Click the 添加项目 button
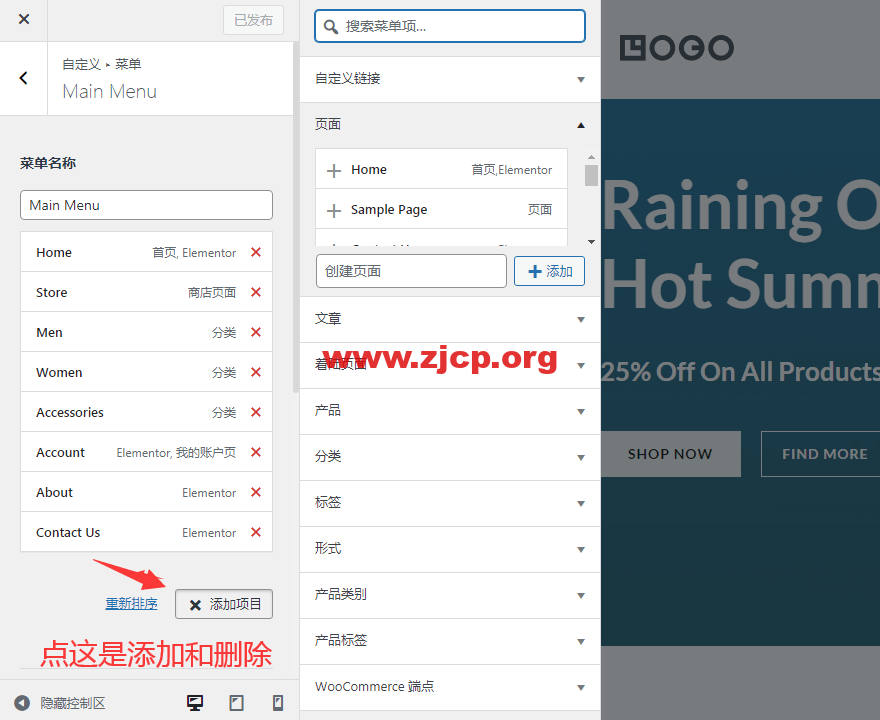This screenshot has height=720, width=880. (224, 604)
